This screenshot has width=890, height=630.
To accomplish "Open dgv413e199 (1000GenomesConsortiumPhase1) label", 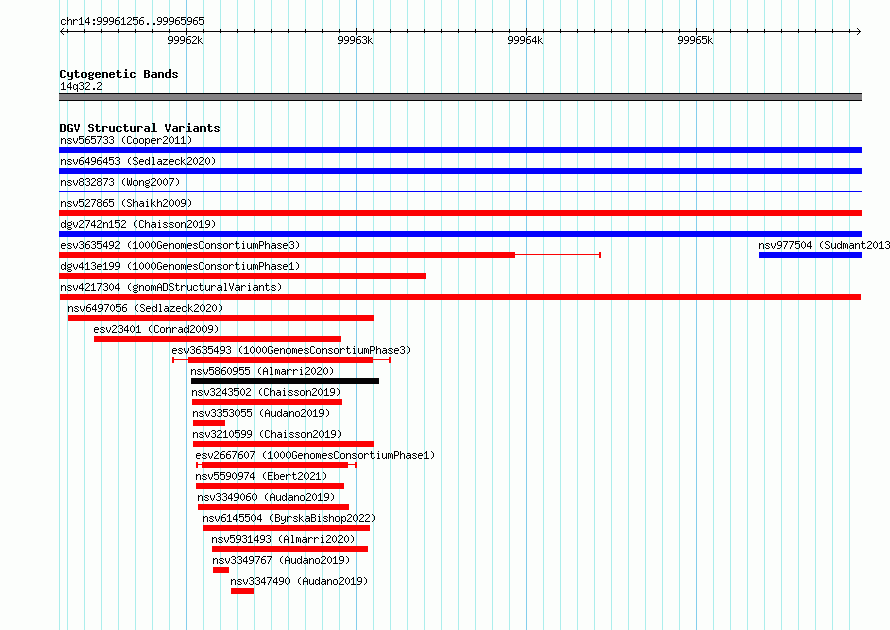I will (180, 266).
